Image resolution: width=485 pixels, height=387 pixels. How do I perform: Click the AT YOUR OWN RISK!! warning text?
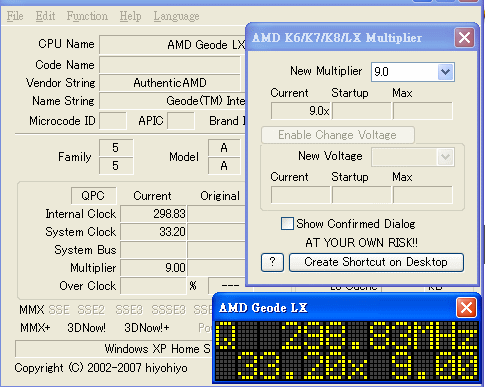click(361, 243)
